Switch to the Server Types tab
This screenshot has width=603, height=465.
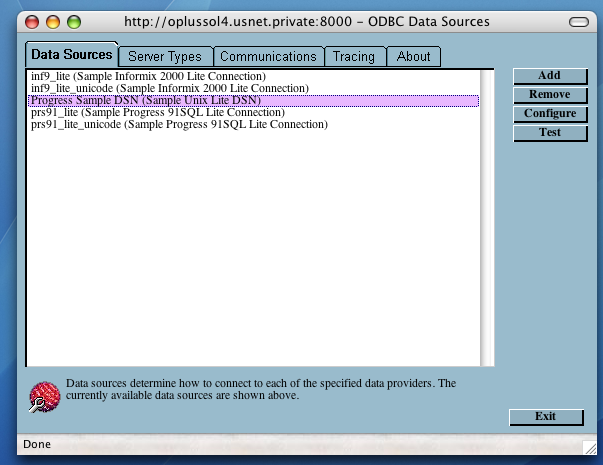click(x=165, y=57)
